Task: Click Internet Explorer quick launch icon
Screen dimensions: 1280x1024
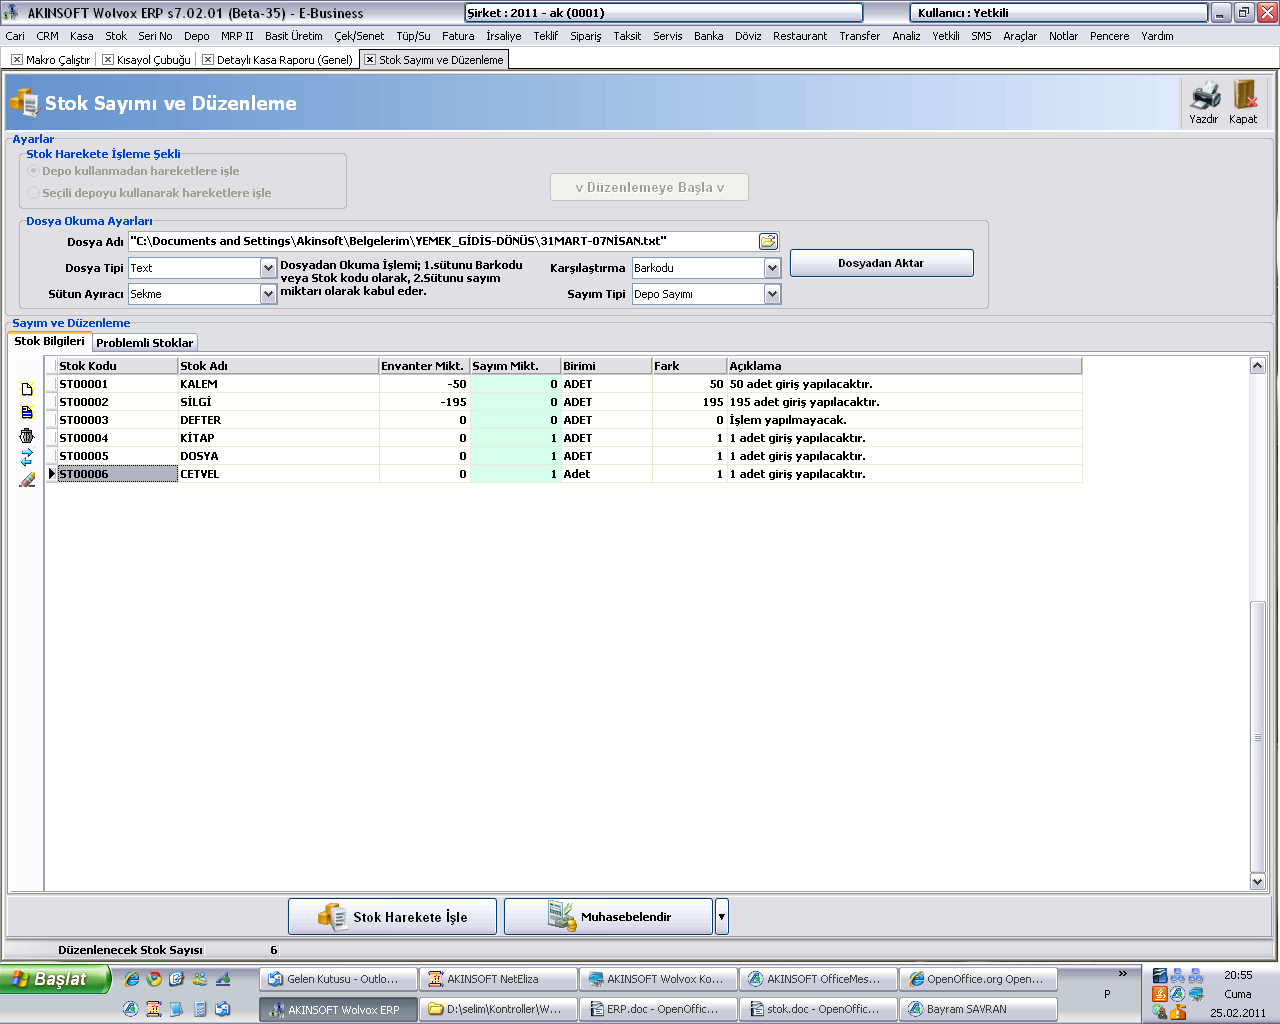Action: tap(132, 979)
